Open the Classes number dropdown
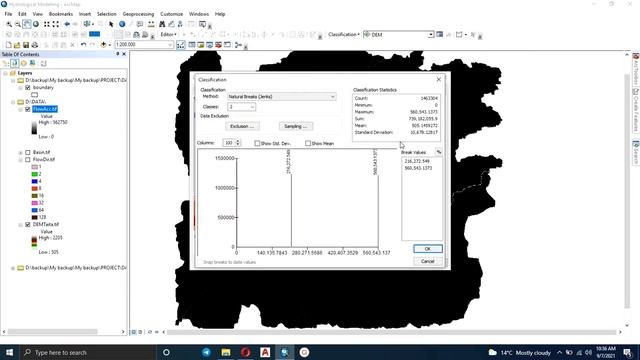 (x=252, y=107)
